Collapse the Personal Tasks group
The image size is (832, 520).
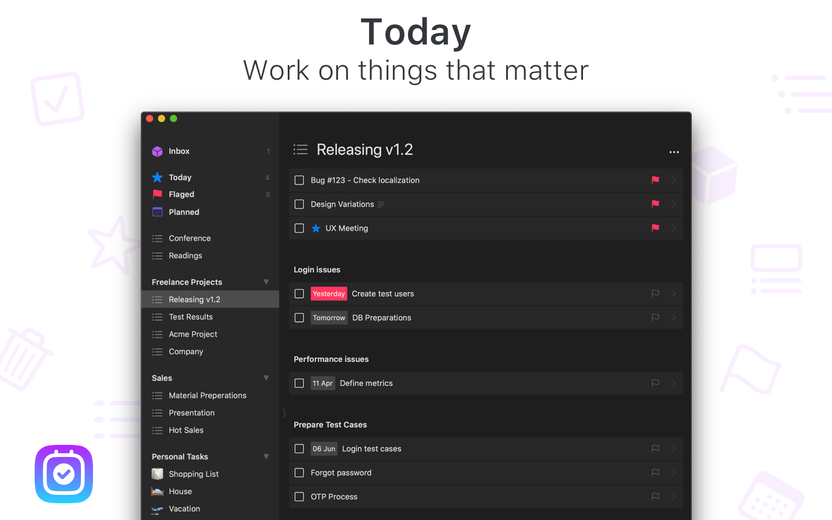pos(266,456)
